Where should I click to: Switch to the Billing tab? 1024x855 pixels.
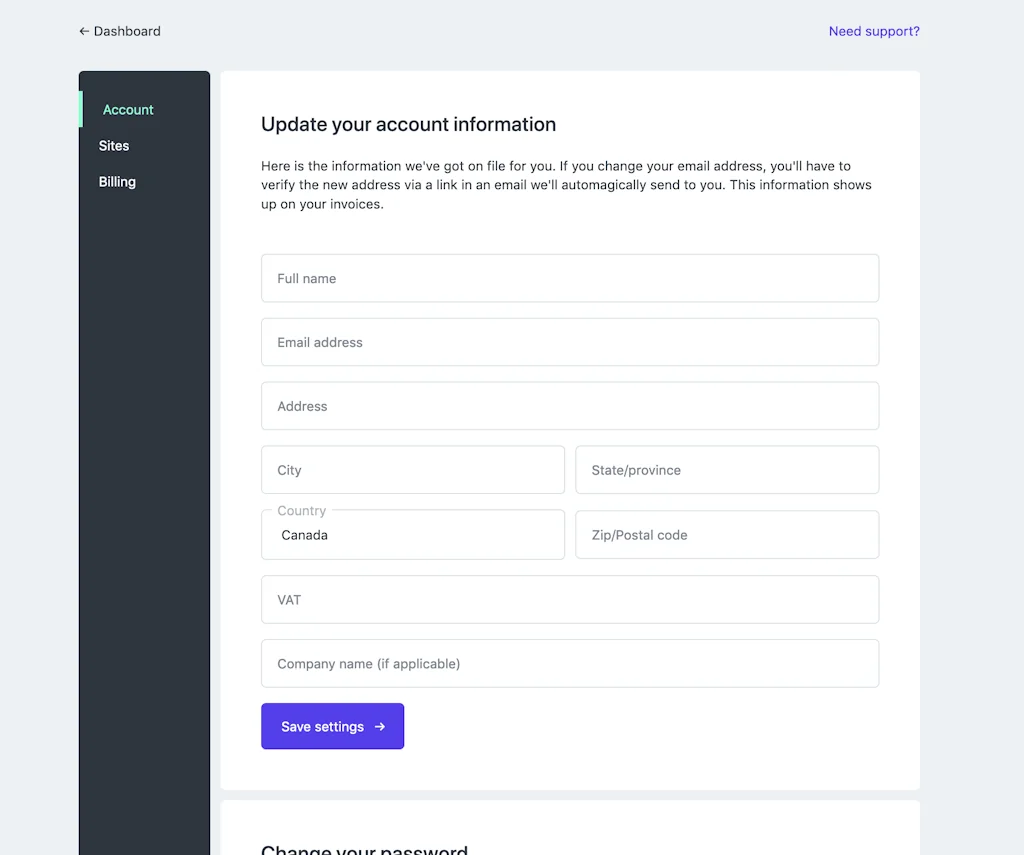point(116,181)
